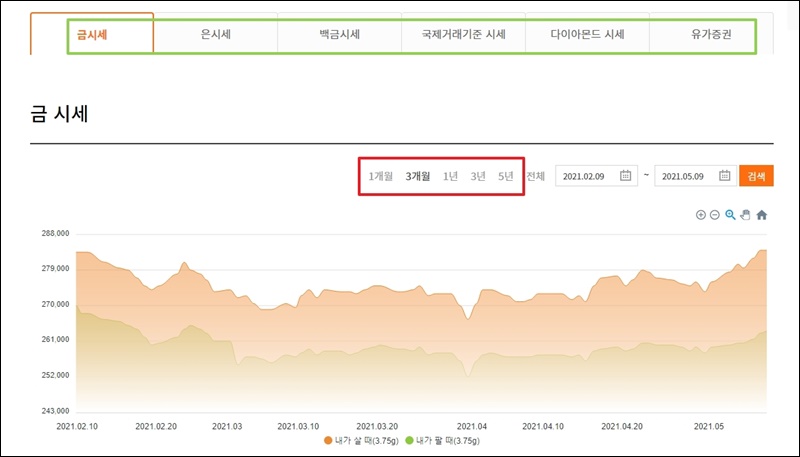Open the 다이아몬드 시세 tab
This screenshot has height=457, width=800.
pos(587,34)
